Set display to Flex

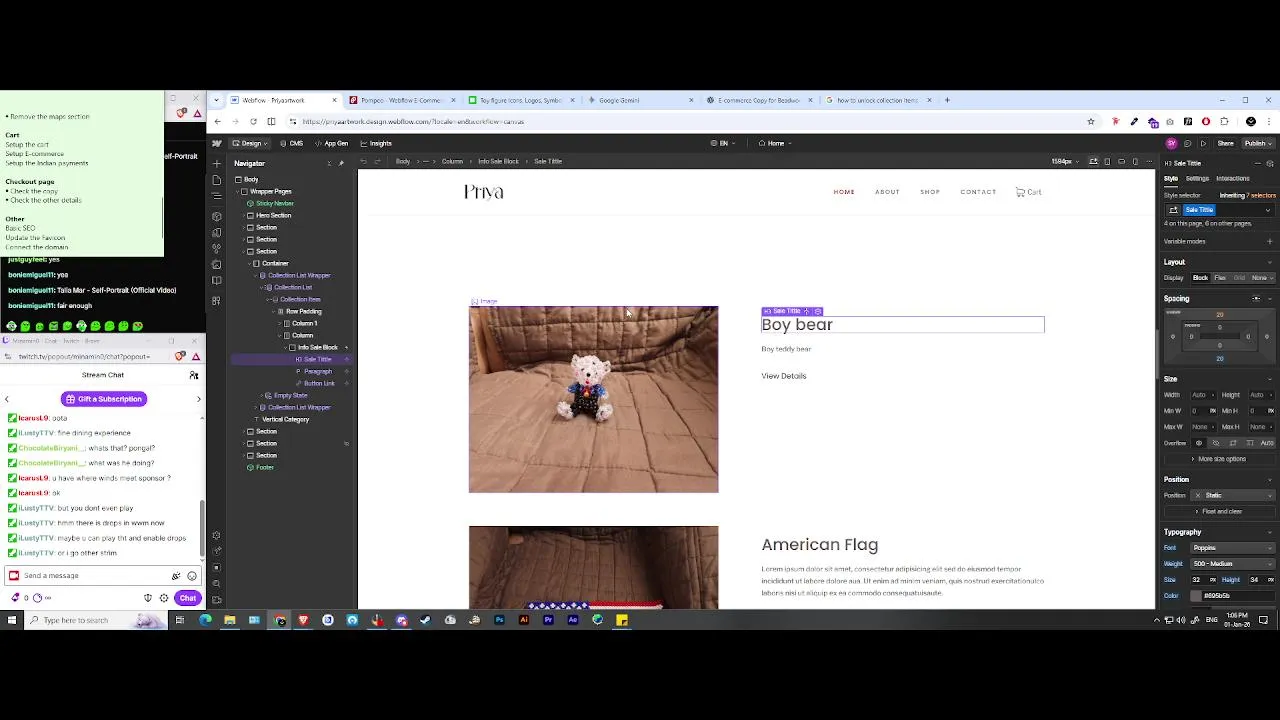coord(1220,278)
